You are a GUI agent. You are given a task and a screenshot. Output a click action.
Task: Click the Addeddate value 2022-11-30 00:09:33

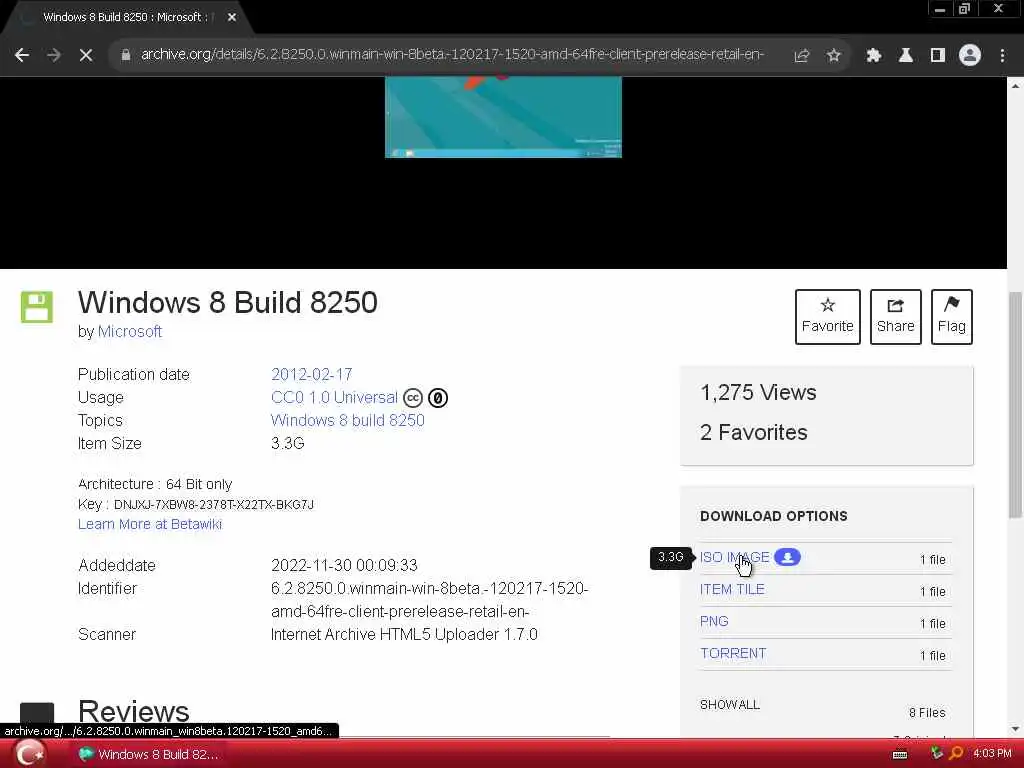click(x=344, y=566)
